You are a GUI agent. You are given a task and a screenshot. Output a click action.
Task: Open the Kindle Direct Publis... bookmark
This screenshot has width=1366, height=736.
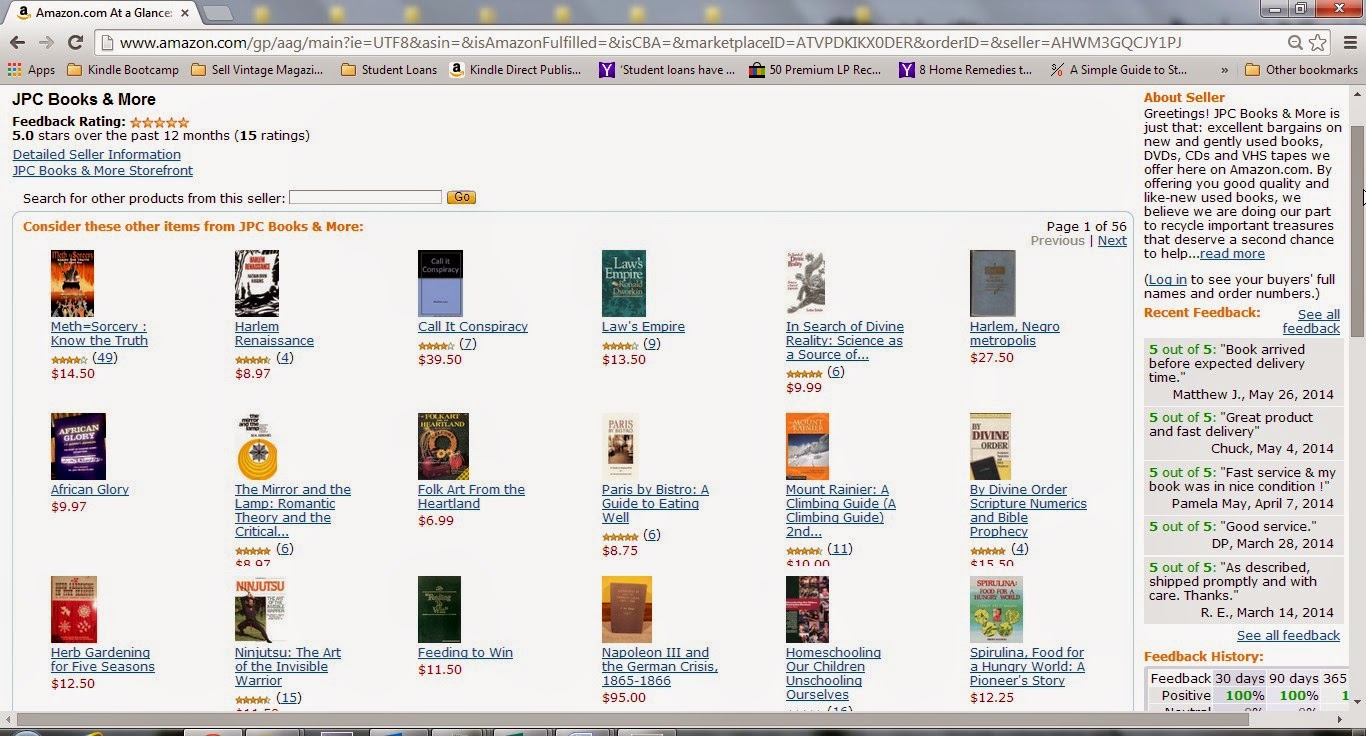[x=516, y=70]
